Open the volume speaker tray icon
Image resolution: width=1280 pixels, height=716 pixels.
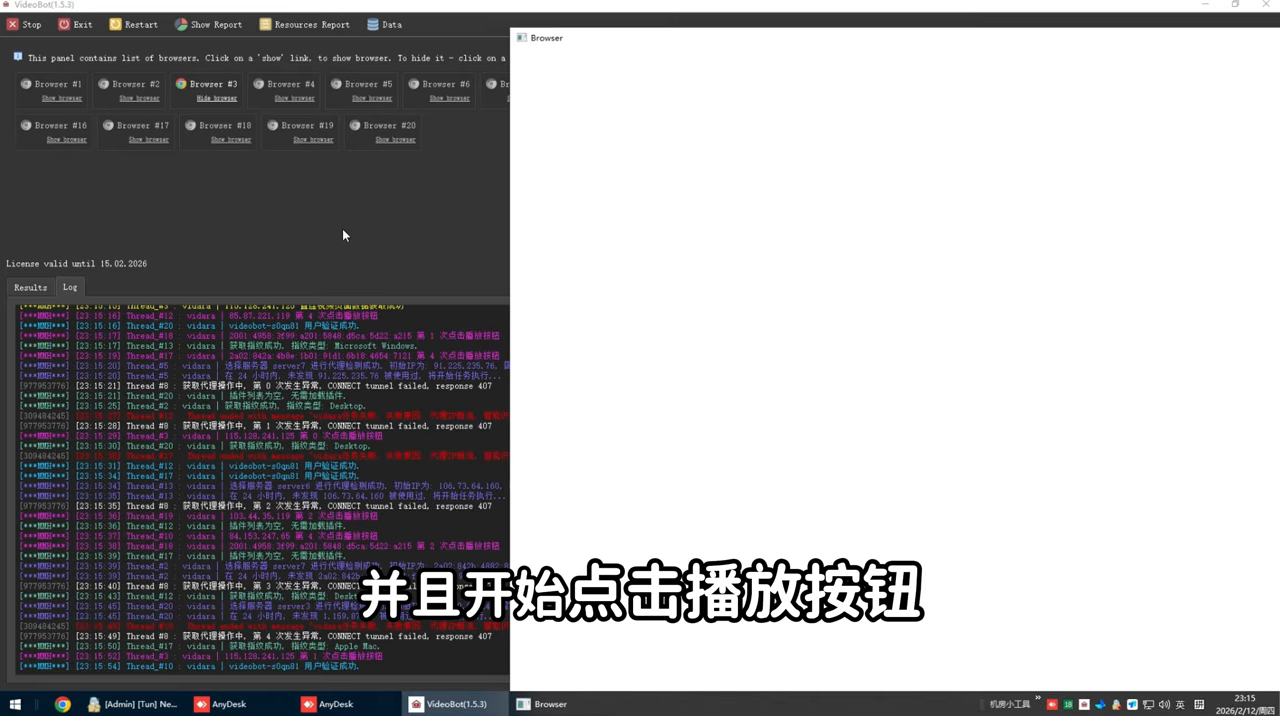click(1164, 705)
